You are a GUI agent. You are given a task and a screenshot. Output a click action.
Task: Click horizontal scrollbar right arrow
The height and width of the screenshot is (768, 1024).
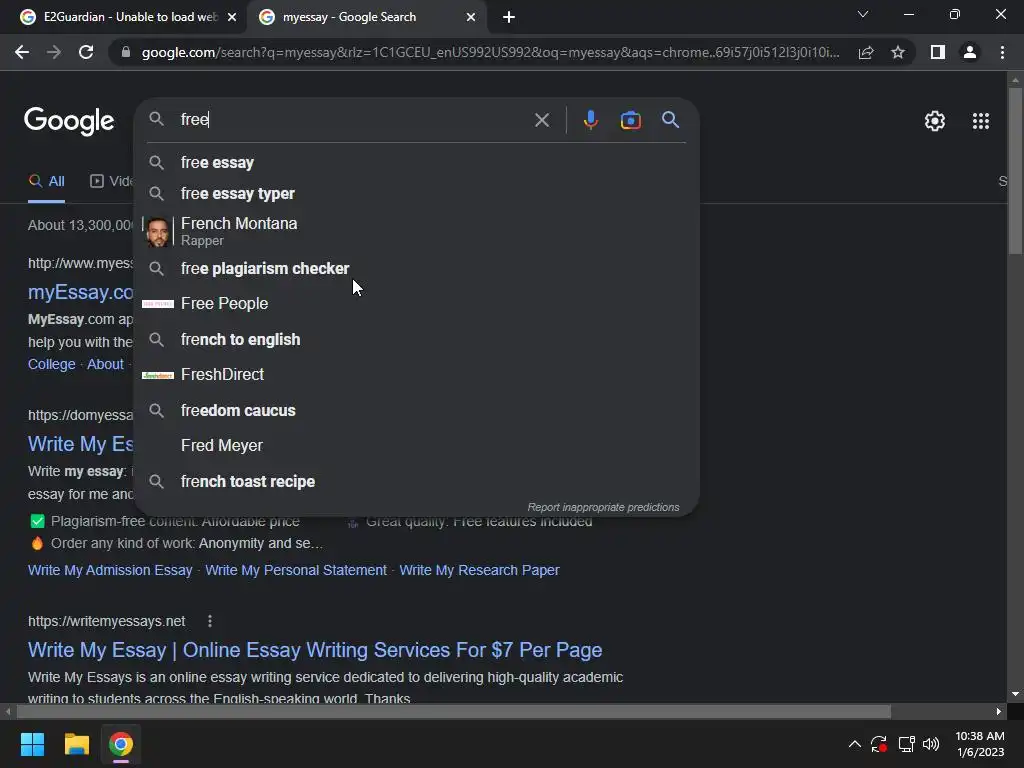pos(999,711)
